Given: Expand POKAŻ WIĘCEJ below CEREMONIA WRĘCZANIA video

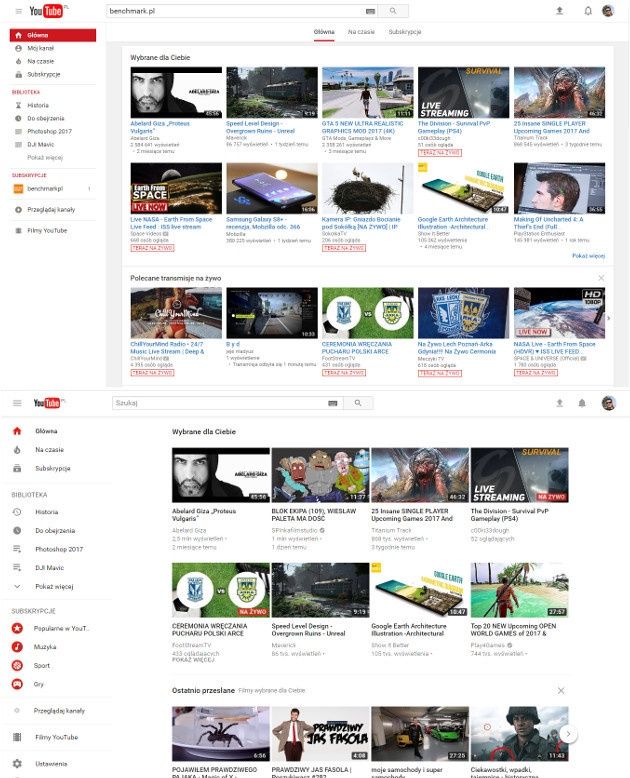Looking at the screenshot, I should click(193, 660).
